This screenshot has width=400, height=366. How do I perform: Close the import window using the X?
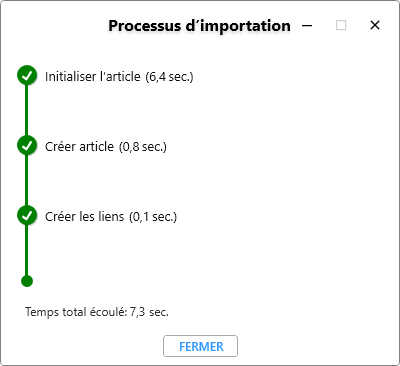coord(375,25)
